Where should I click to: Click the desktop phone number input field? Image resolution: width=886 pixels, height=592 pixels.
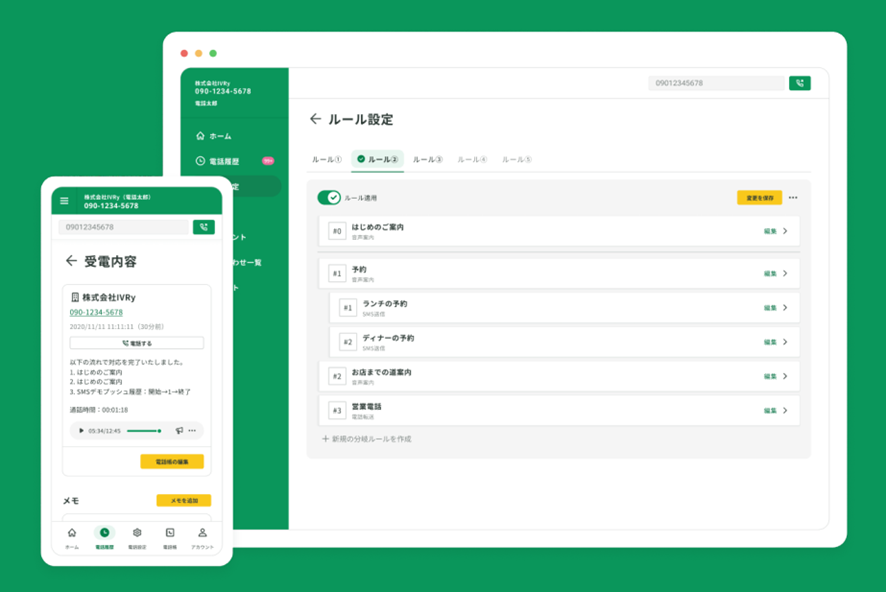(715, 83)
